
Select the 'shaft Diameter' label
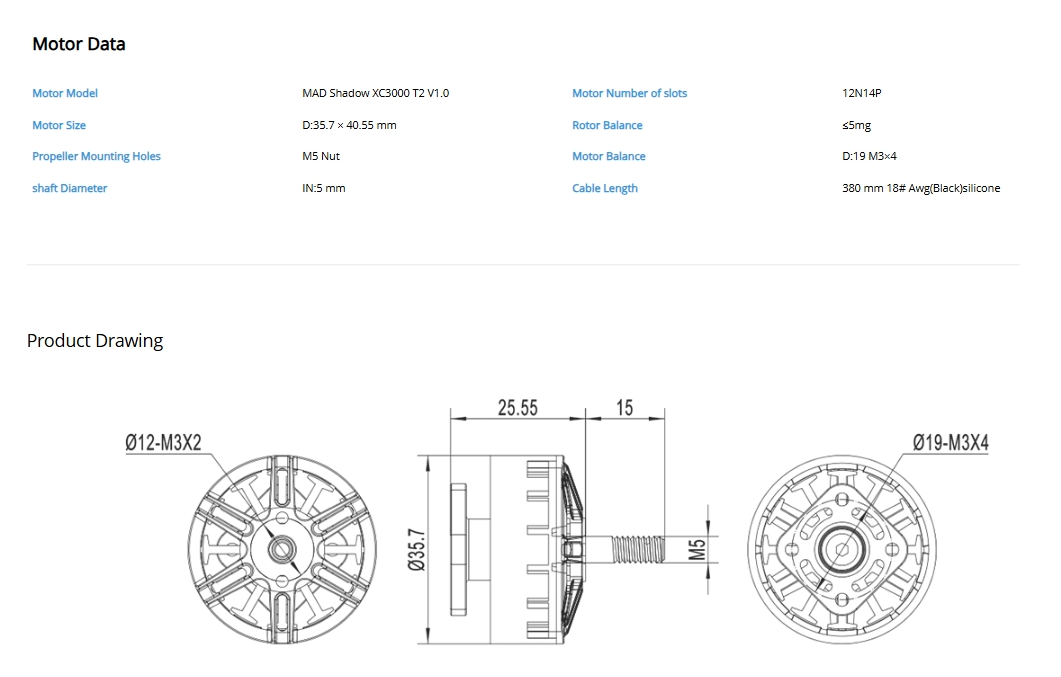(x=70, y=188)
